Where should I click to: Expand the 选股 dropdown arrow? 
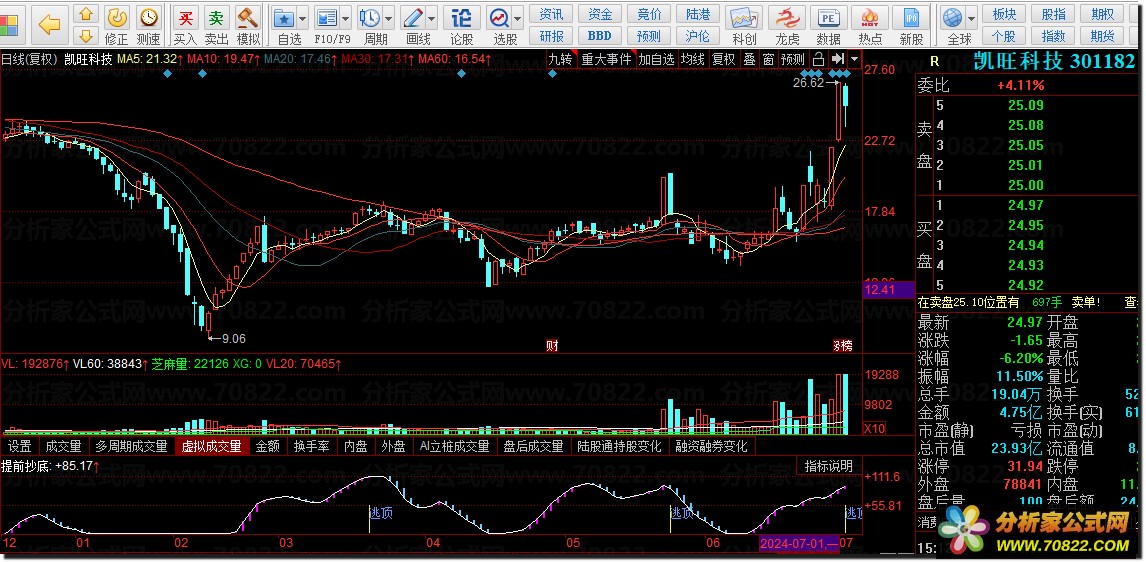(x=517, y=19)
